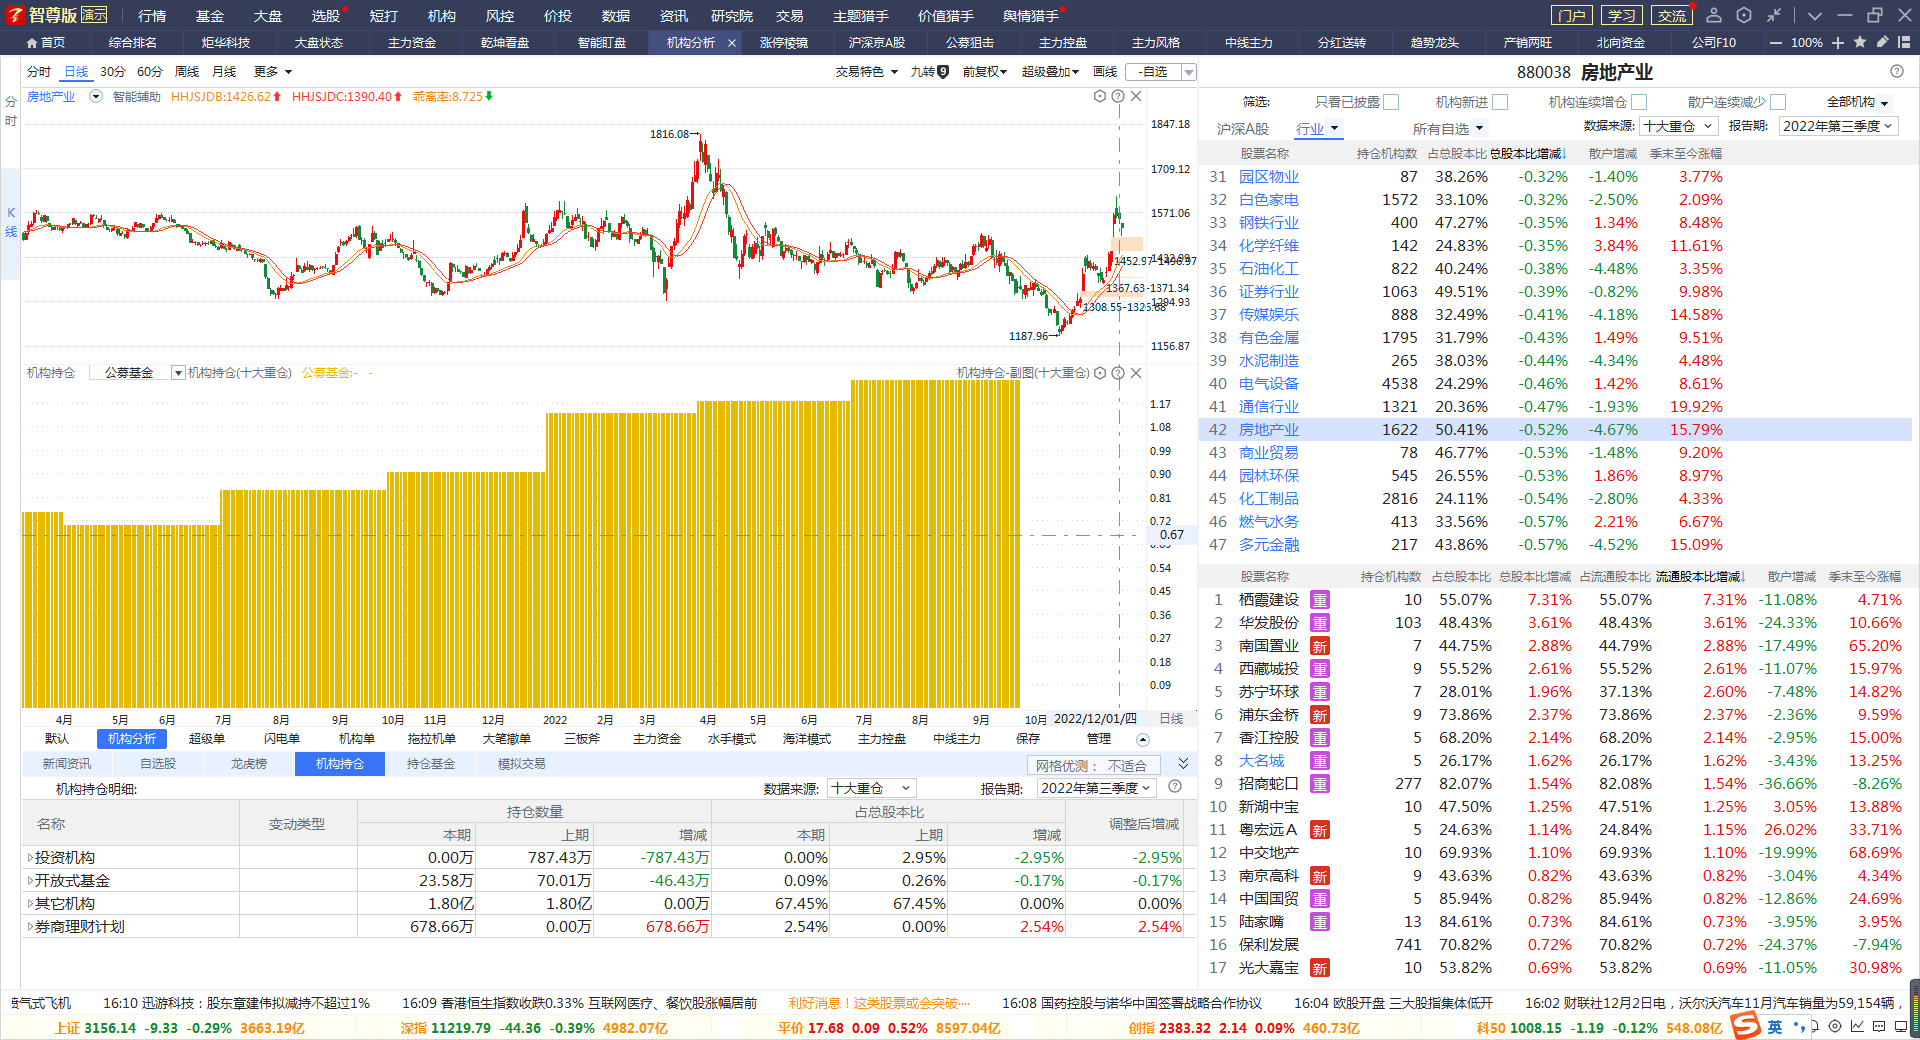The width and height of the screenshot is (1920, 1040).
Task: Click the round arrow icon after 管理
Action: click(1143, 740)
